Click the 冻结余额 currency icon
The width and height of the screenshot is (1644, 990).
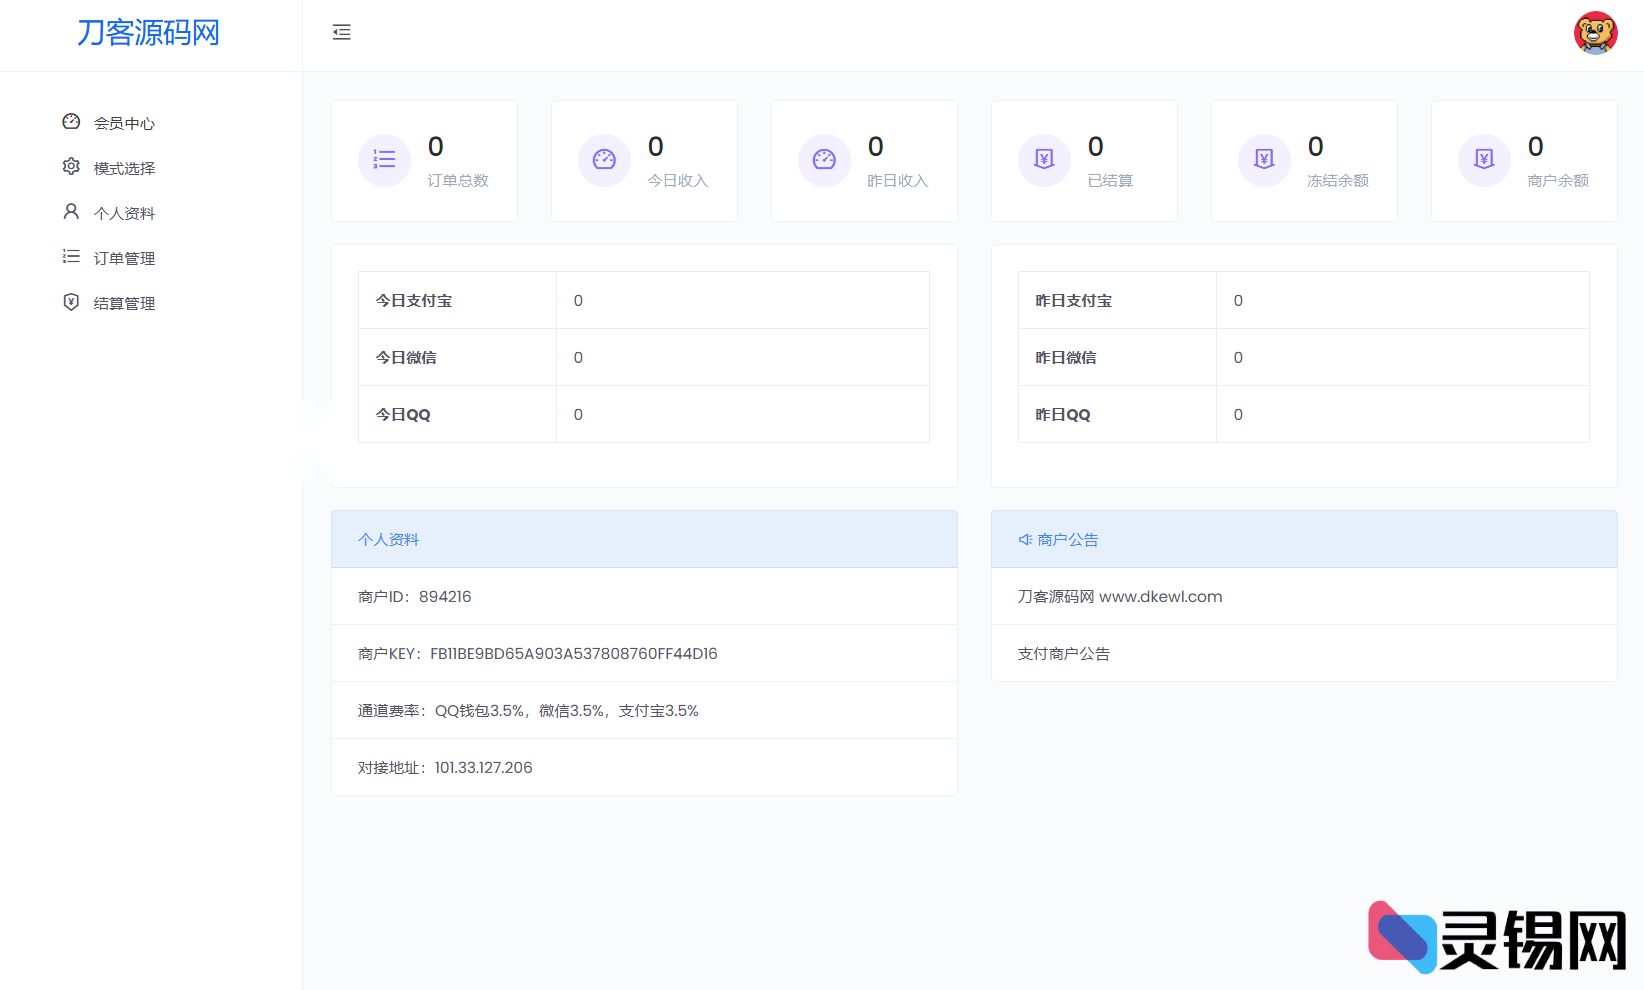pos(1264,160)
